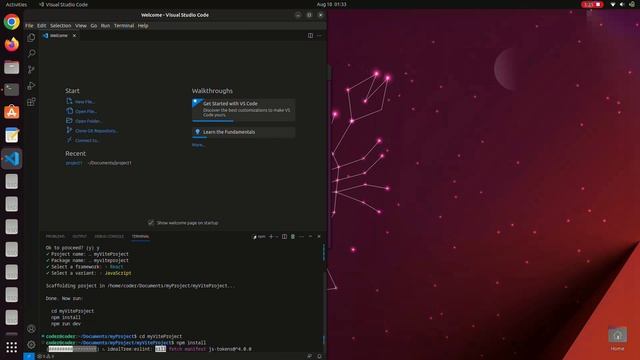The height and width of the screenshot is (360, 640).
Task: Toggle Show welcome page on startup
Action: 151,223
